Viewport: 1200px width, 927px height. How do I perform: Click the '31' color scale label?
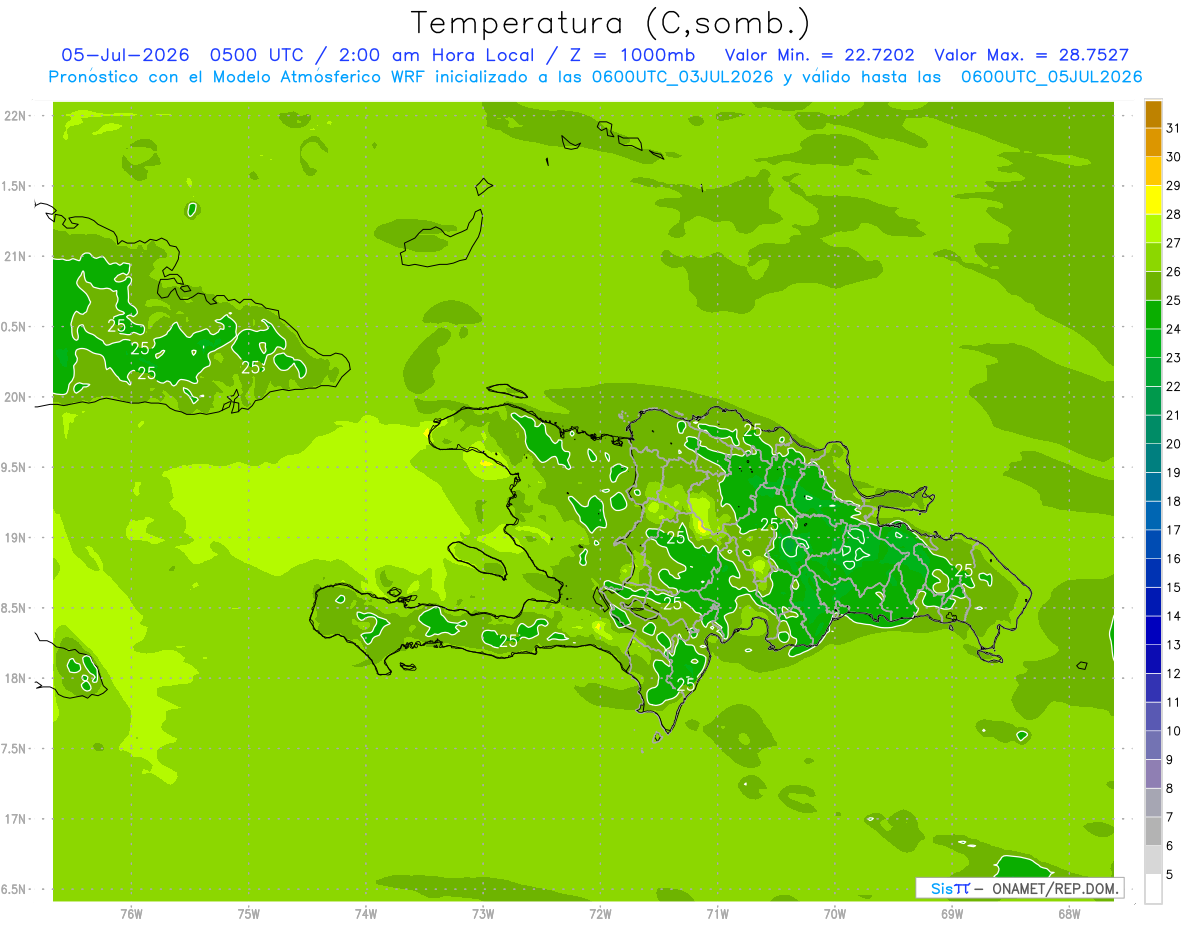pos(1174,128)
